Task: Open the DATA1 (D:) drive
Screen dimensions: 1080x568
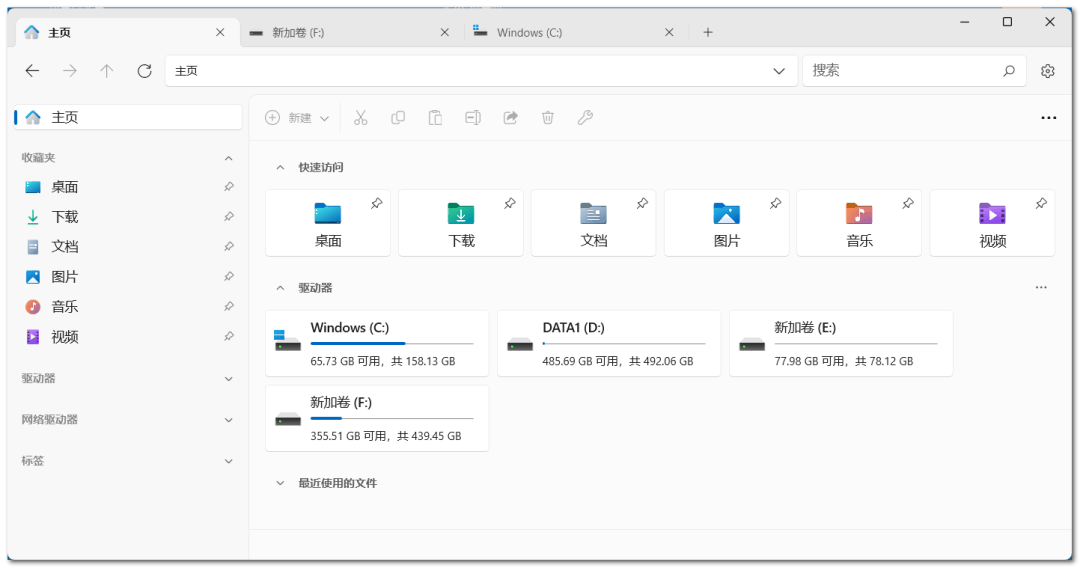Action: (x=608, y=343)
